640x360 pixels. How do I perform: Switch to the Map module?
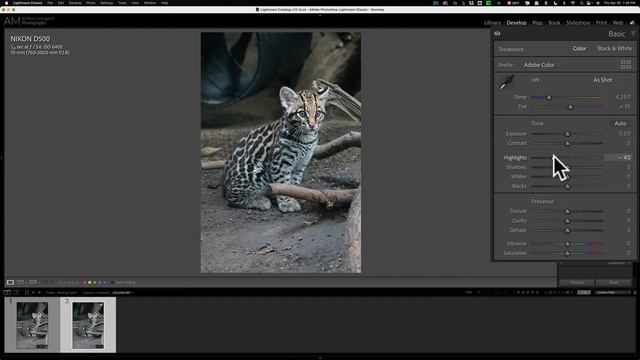tap(537, 23)
